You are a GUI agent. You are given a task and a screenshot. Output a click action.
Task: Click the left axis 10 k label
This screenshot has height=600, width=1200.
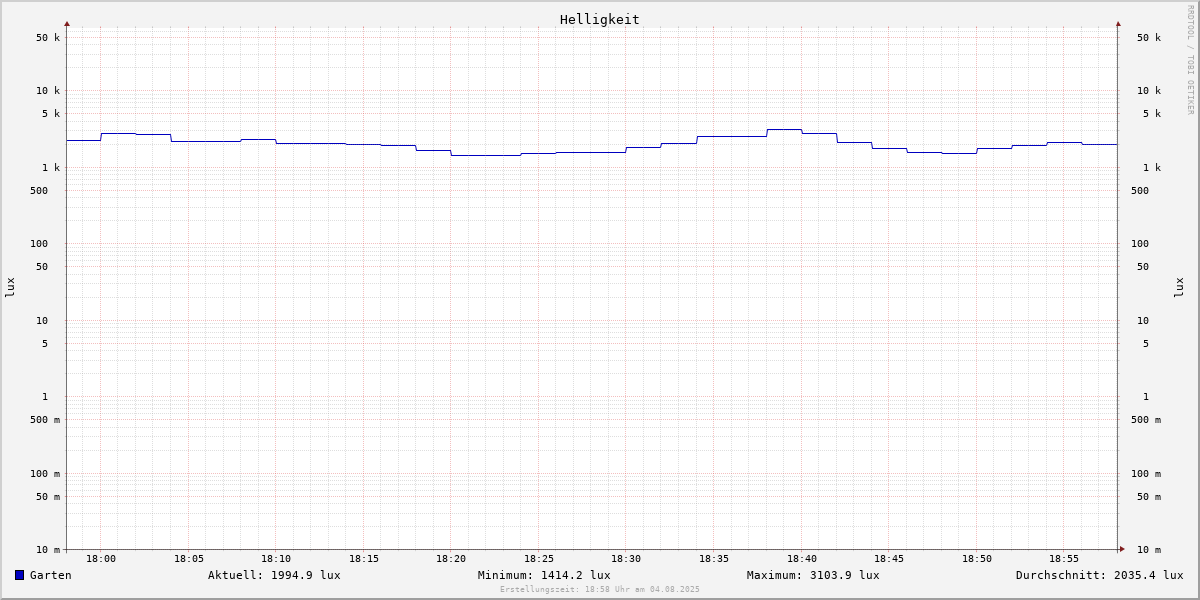coord(48,91)
